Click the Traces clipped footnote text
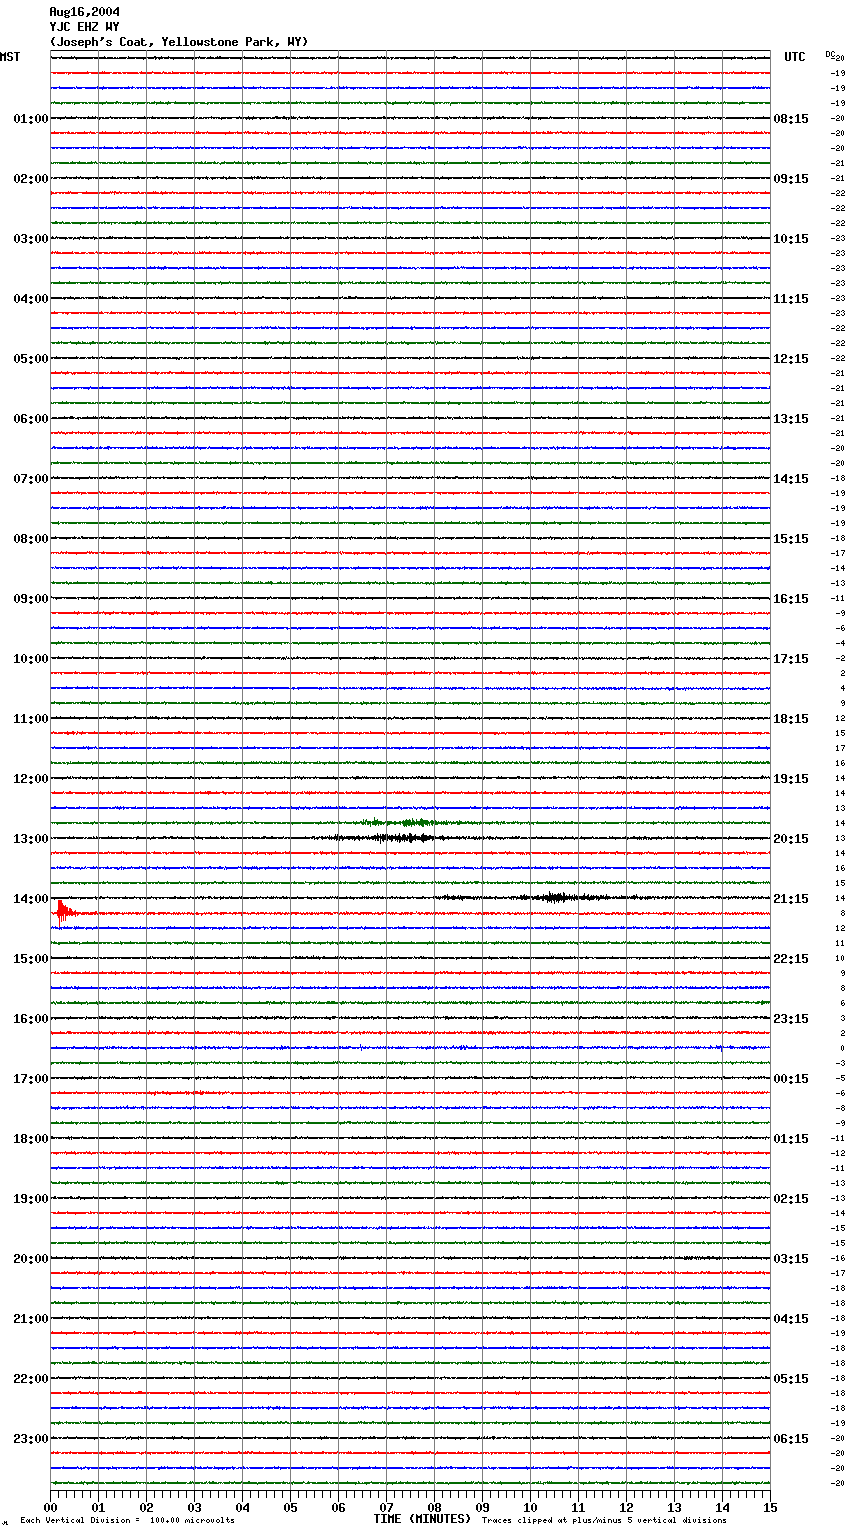Viewport: 850px width, 1534px height. click(604, 1521)
